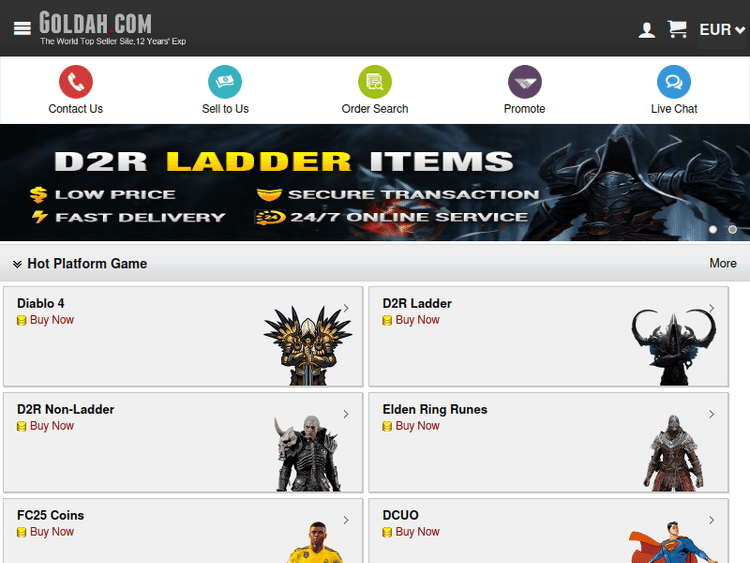Click the red Contact Us phone icon

[76, 82]
